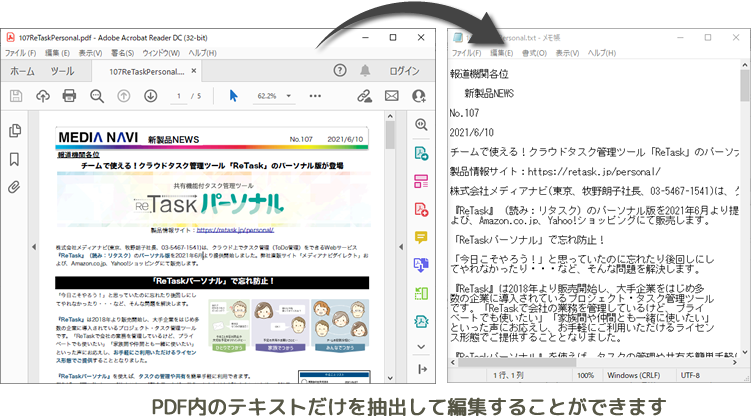Open notifications bell in Acrobat
The height and width of the screenshot is (417, 751).
coord(365,71)
